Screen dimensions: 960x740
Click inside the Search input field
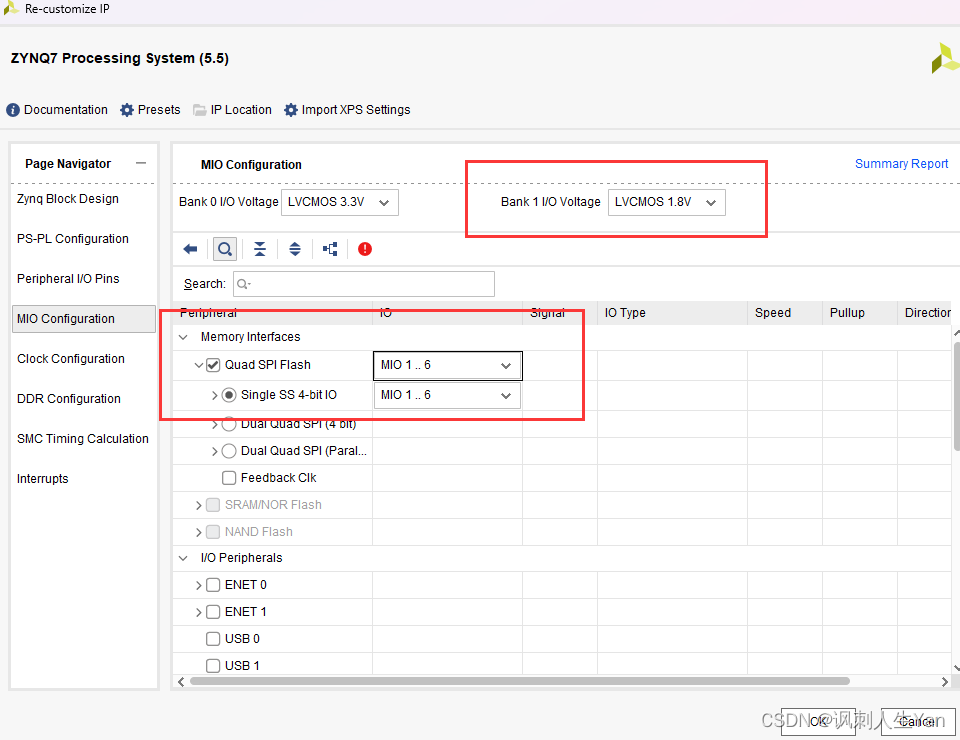click(364, 284)
